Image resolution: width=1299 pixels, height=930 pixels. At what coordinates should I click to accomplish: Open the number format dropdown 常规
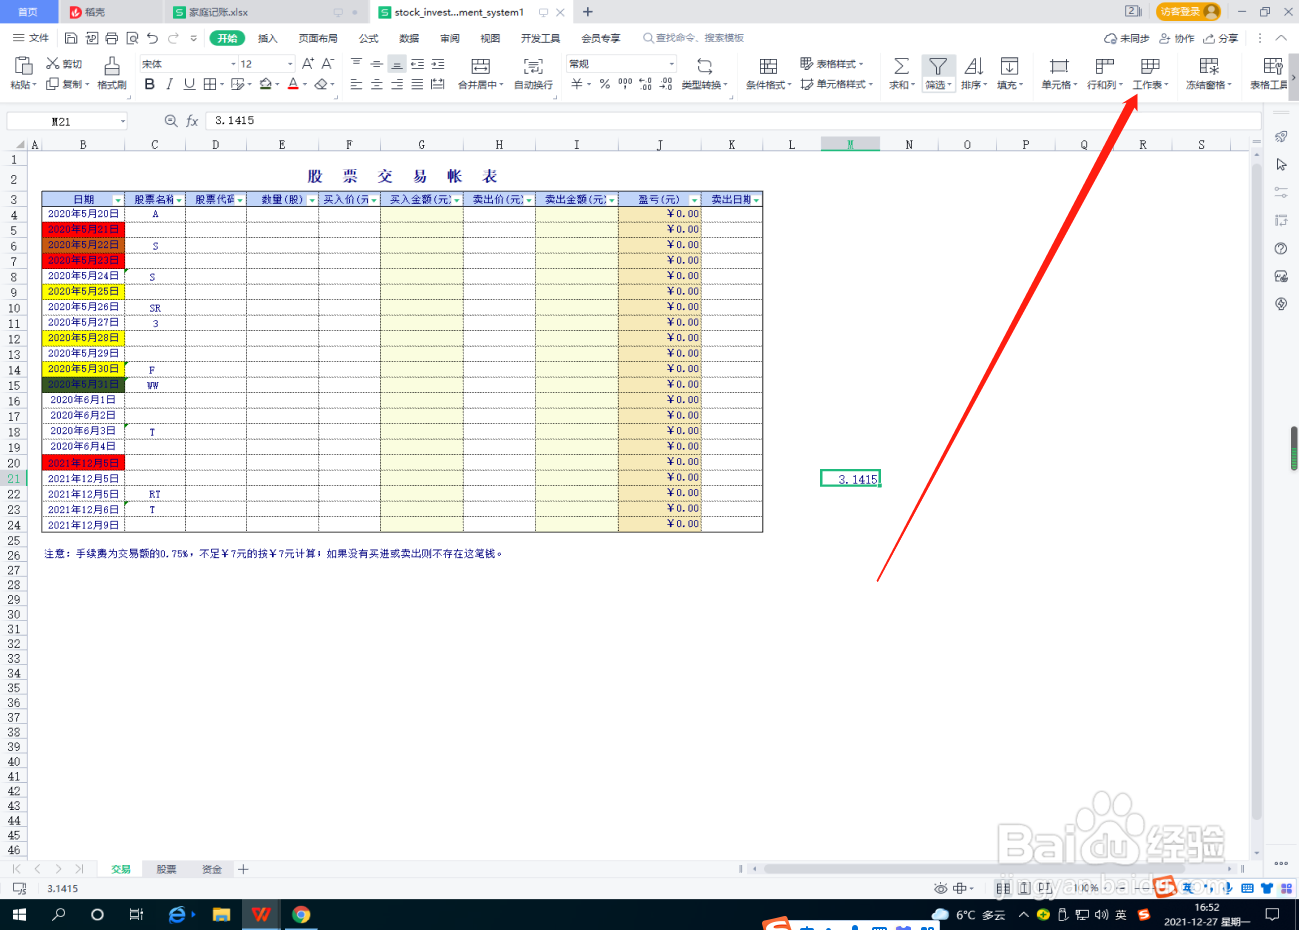[x=672, y=64]
